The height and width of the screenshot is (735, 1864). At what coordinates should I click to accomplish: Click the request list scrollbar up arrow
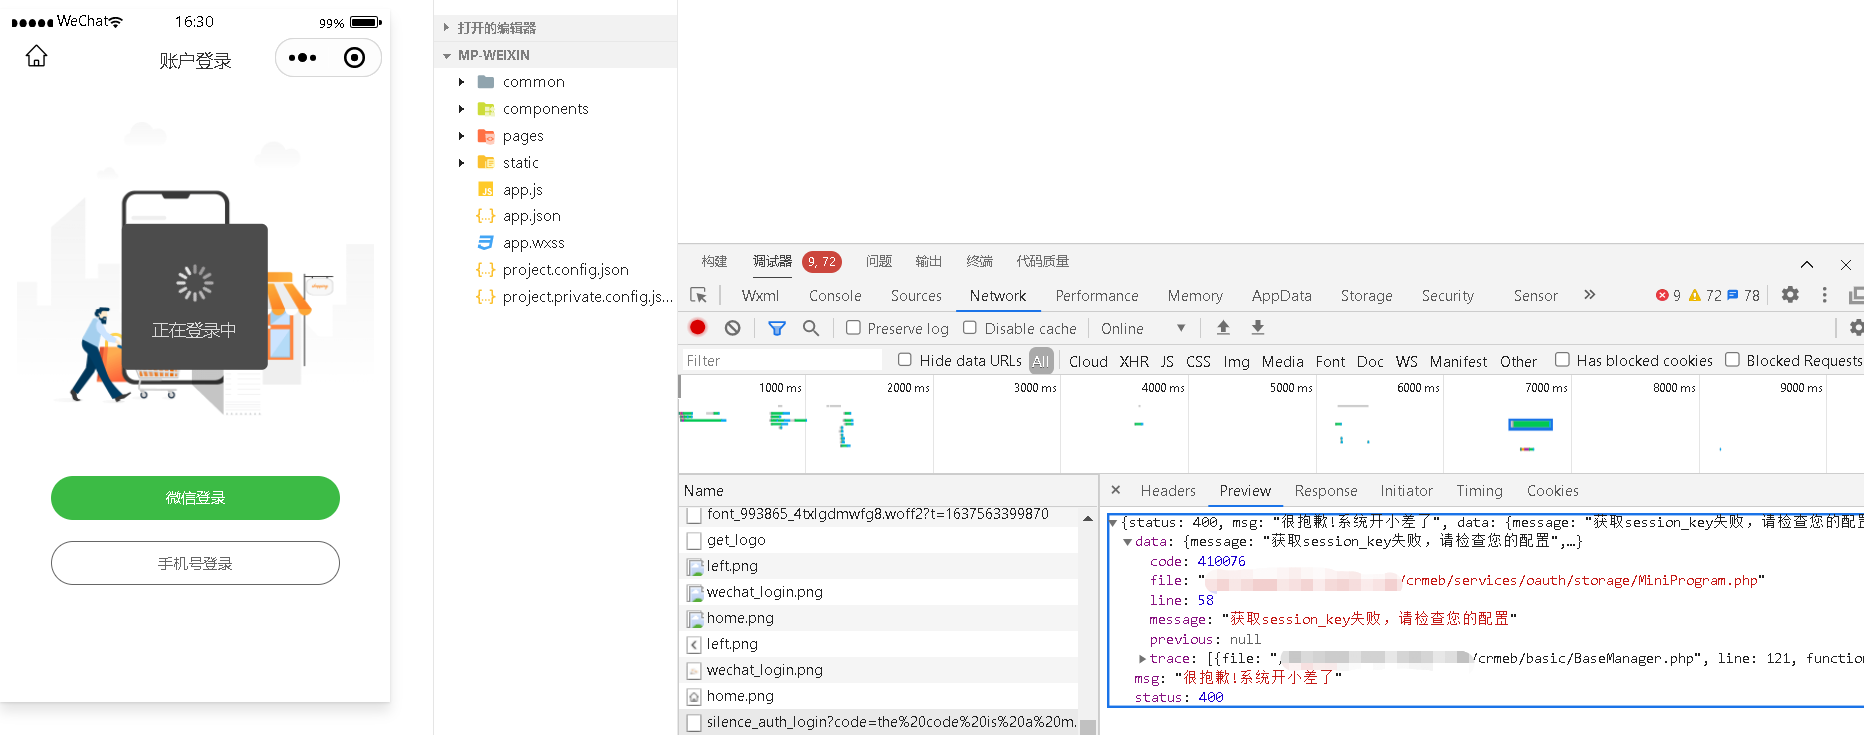pyautogui.click(x=1087, y=518)
